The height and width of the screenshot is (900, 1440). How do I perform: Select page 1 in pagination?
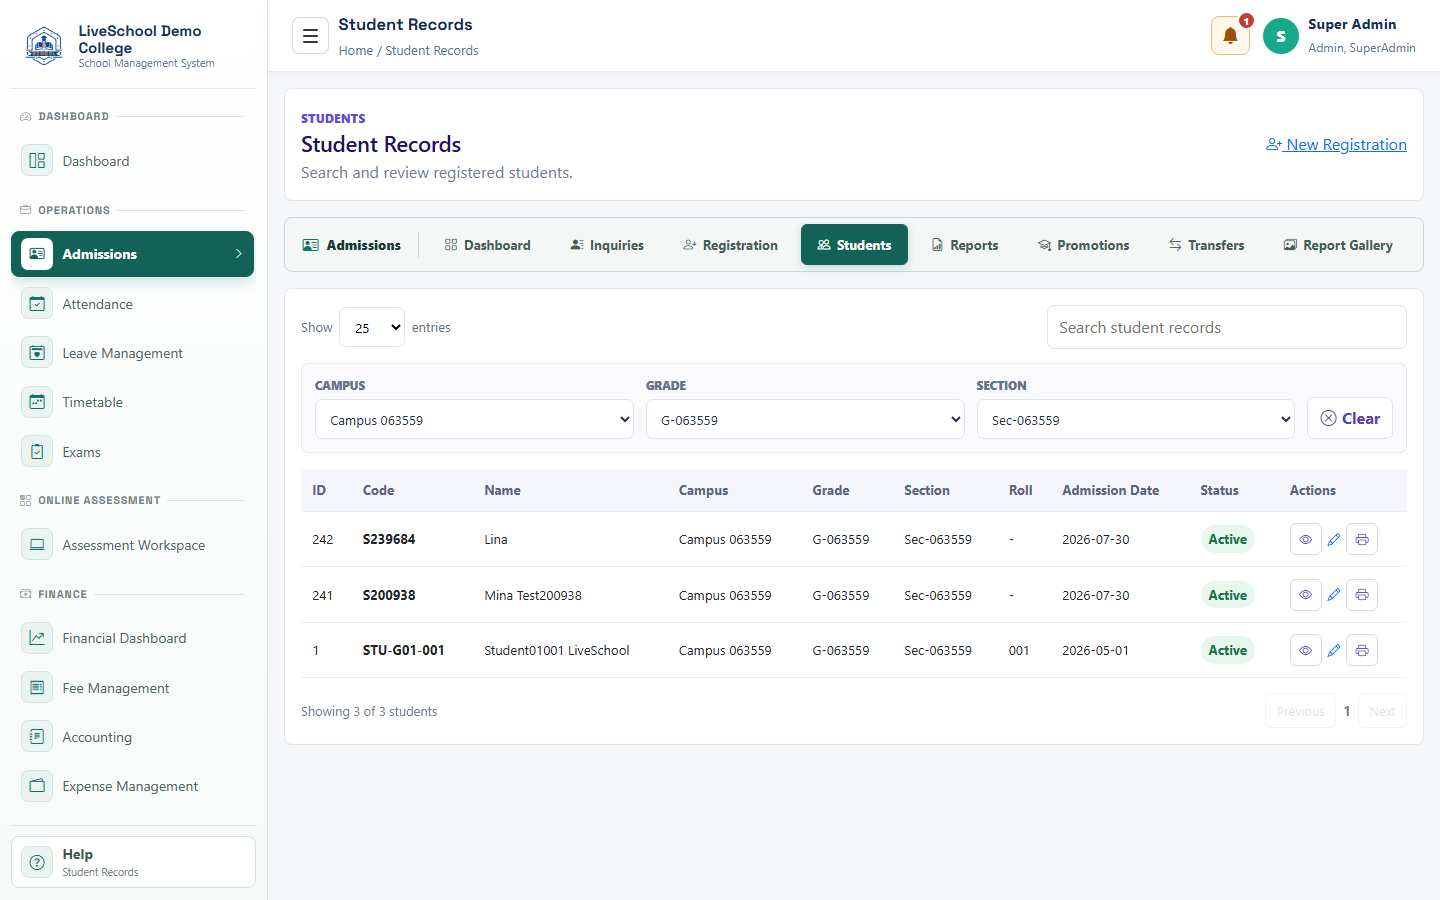1347,711
